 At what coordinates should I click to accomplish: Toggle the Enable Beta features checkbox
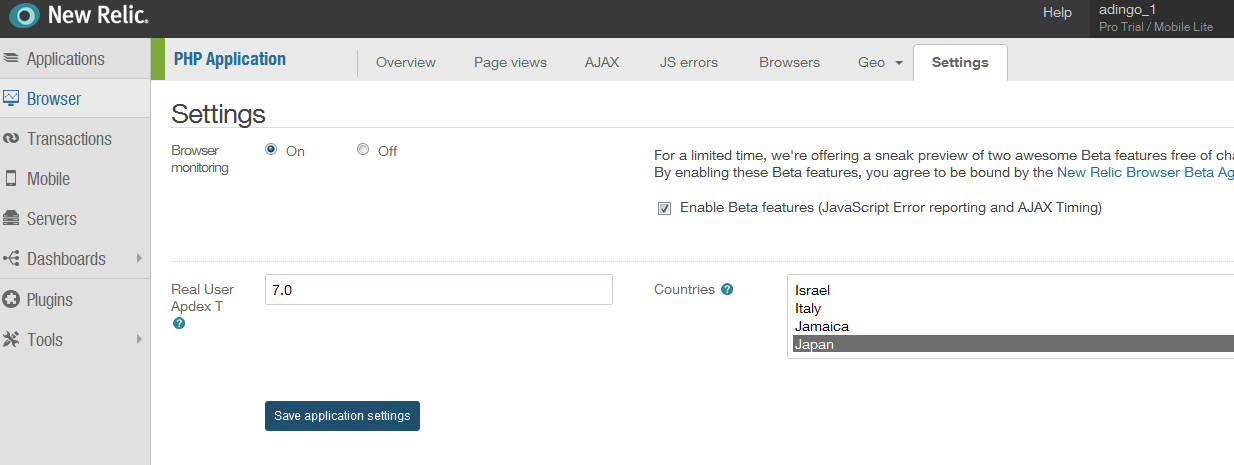tap(664, 208)
